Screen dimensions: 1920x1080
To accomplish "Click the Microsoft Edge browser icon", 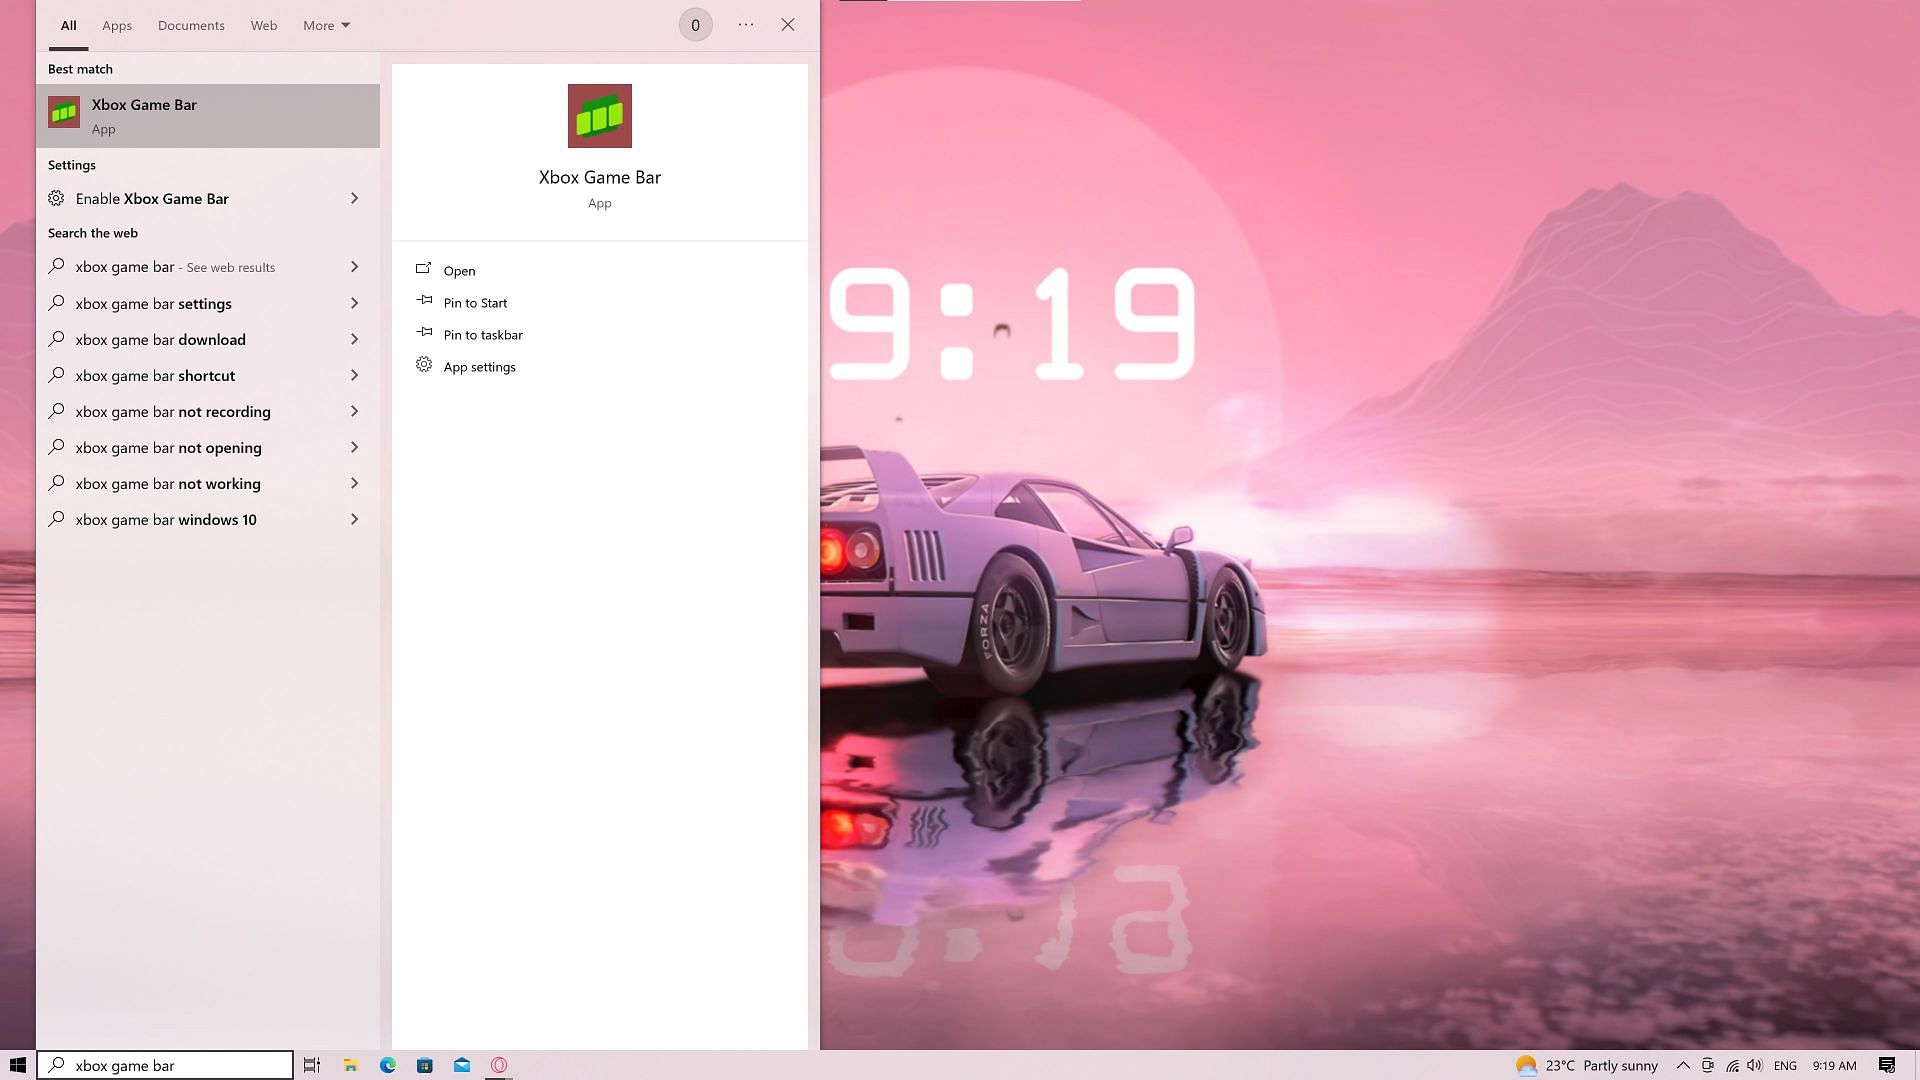I will [388, 1065].
